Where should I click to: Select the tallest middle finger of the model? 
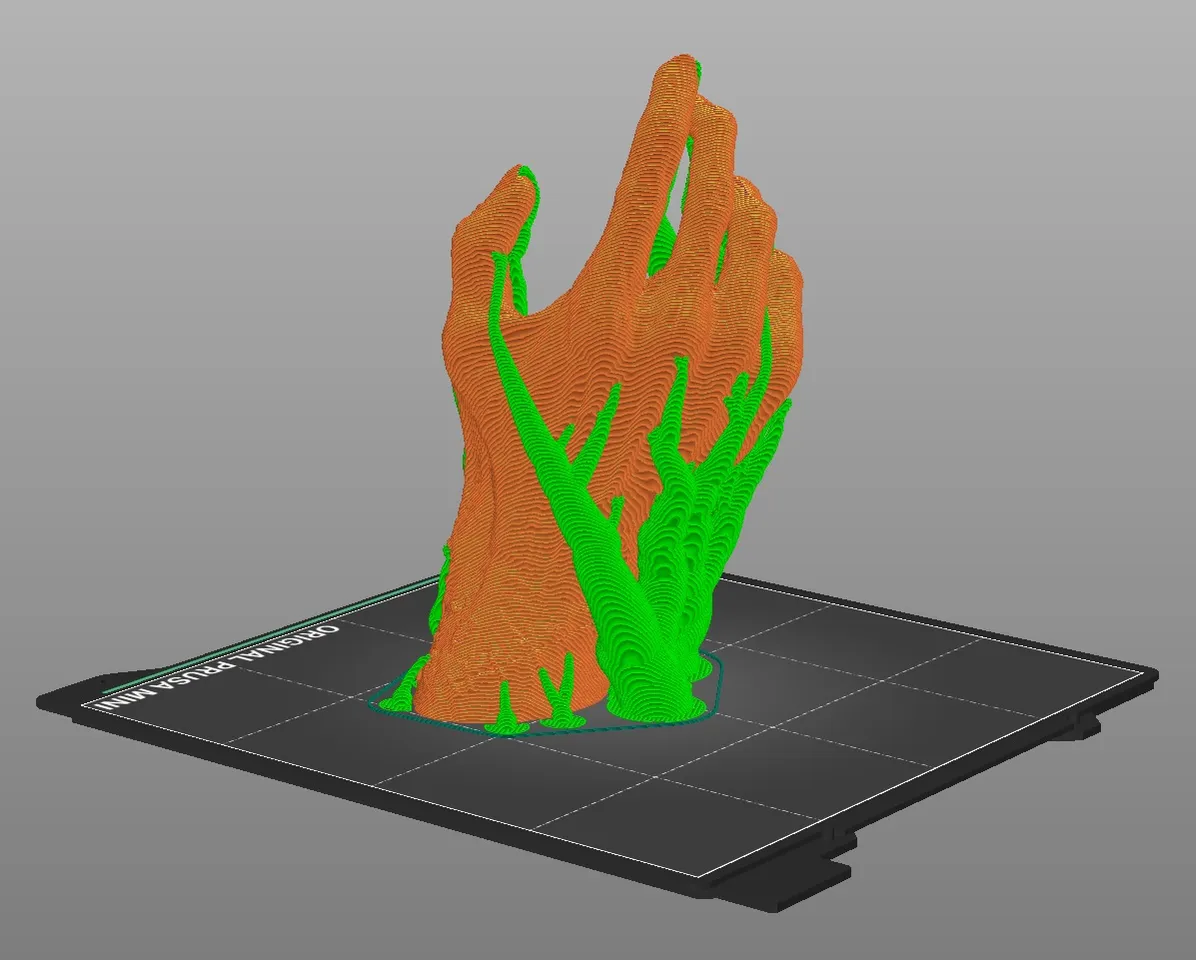tap(670, 120)
